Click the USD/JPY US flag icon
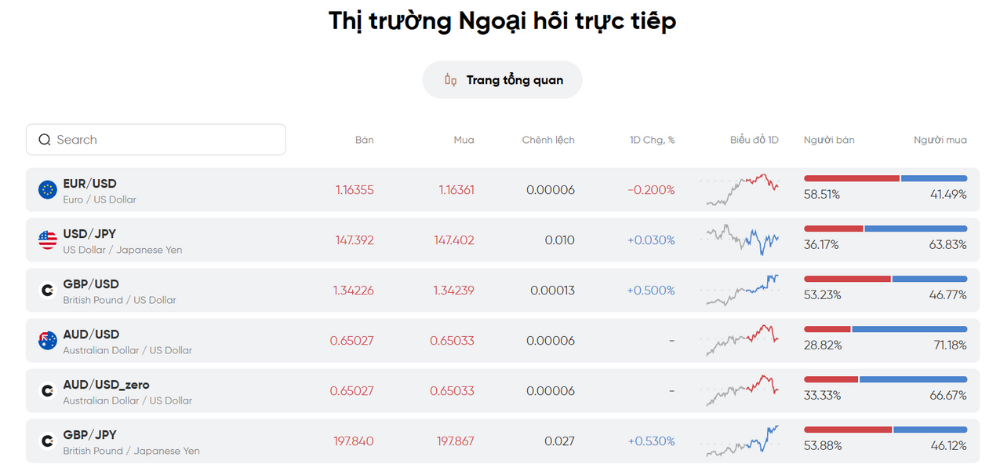This screenshot has width=1000, height=472. [47, 240]
